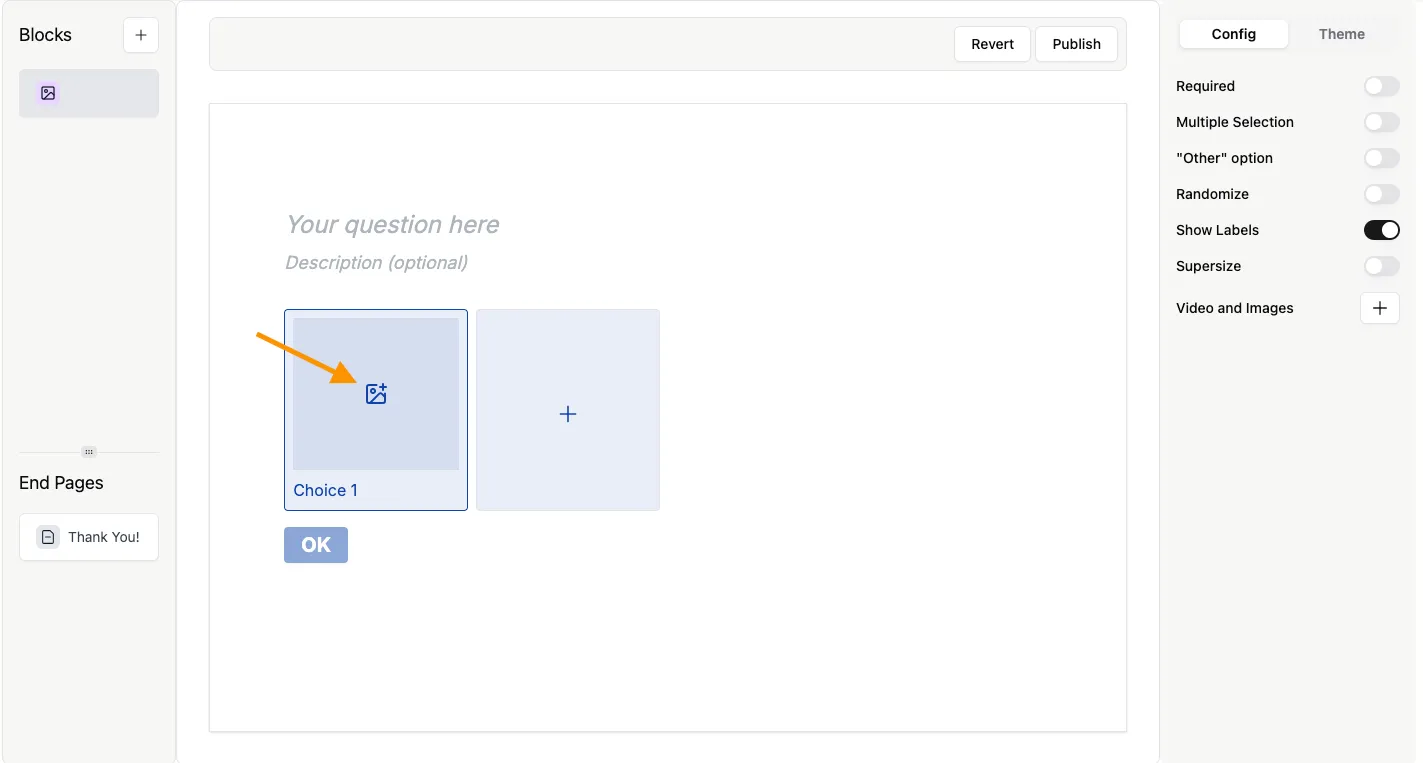Viewport: 1423px width, 763px height.
Task: Click the image upload icon on Choice 1
Action: tap(376, 393)
